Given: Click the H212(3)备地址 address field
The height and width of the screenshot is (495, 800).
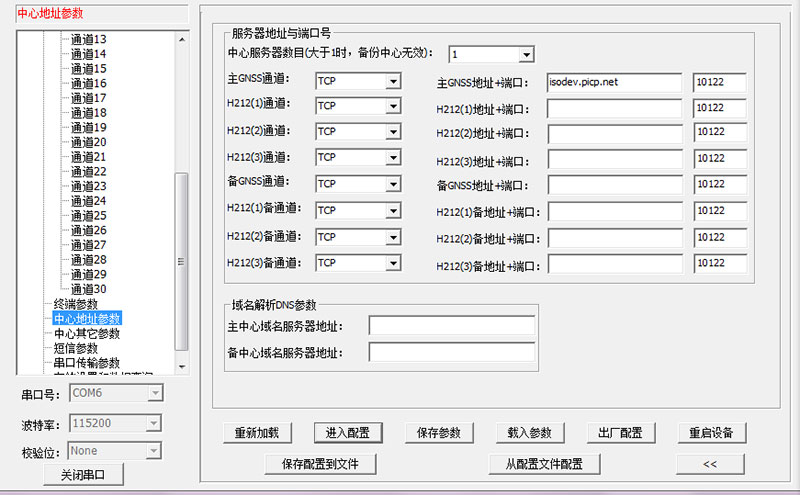Looking at the screenshot, I should [615, 264].
